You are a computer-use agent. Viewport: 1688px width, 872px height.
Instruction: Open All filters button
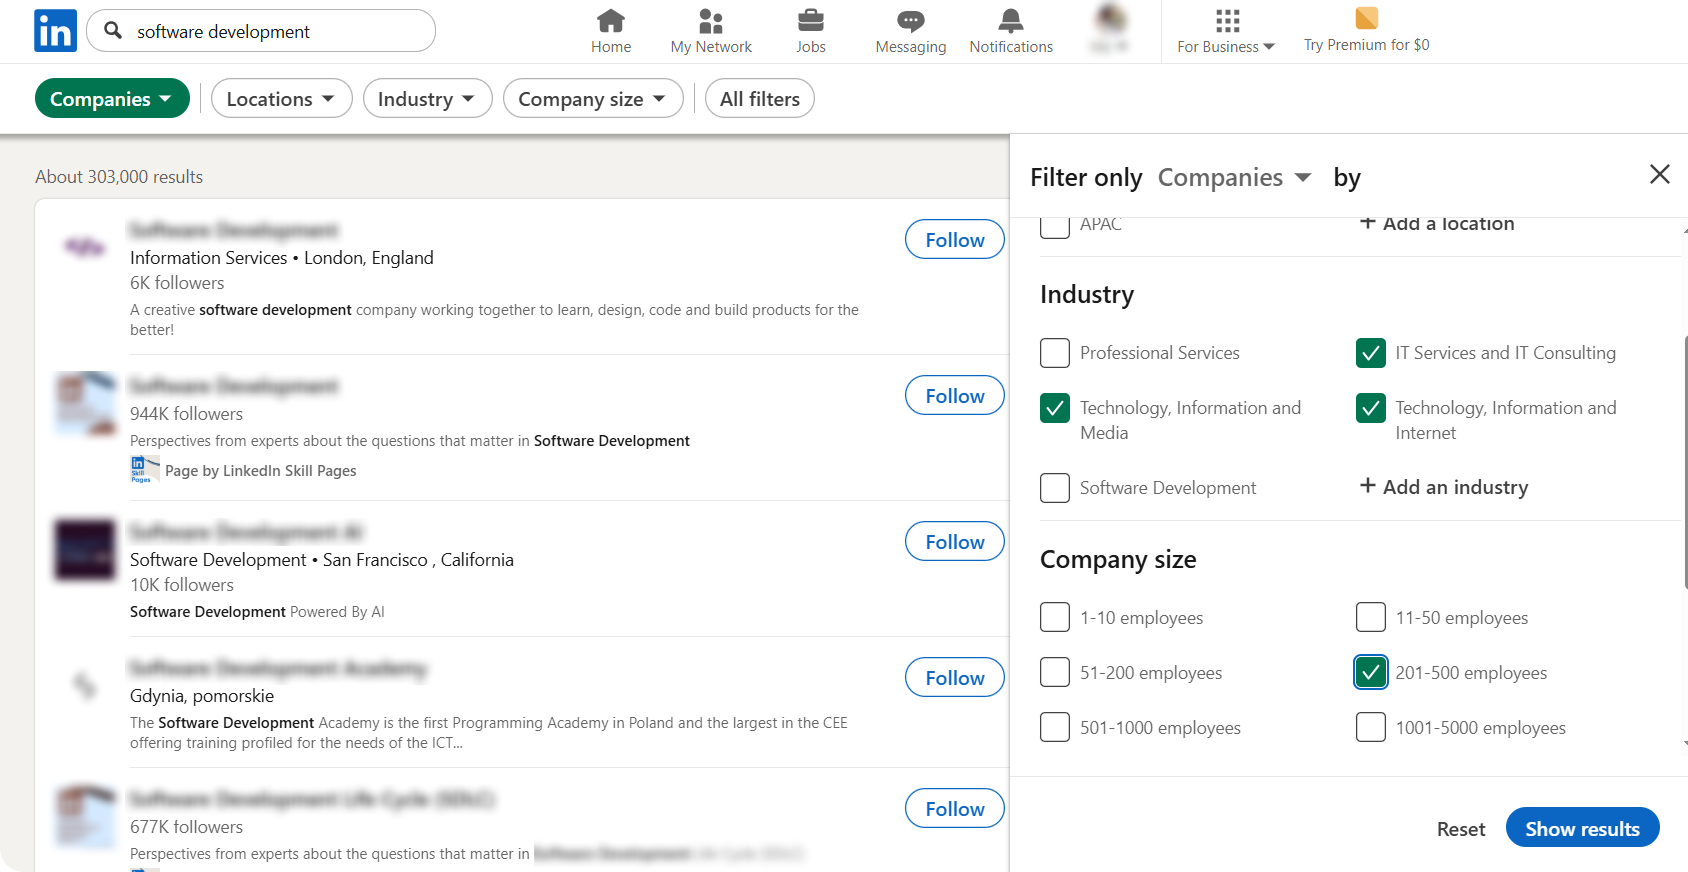[760, 98]
